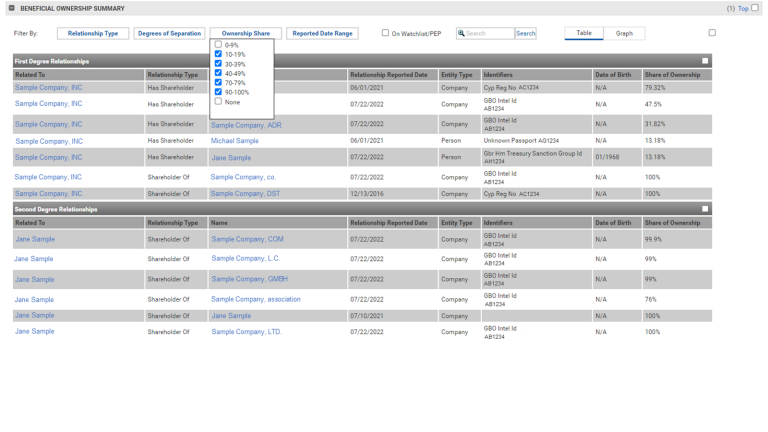Switch to the Graph view tab
Viewport: 768px width, 432px height.
coord(624,33)
